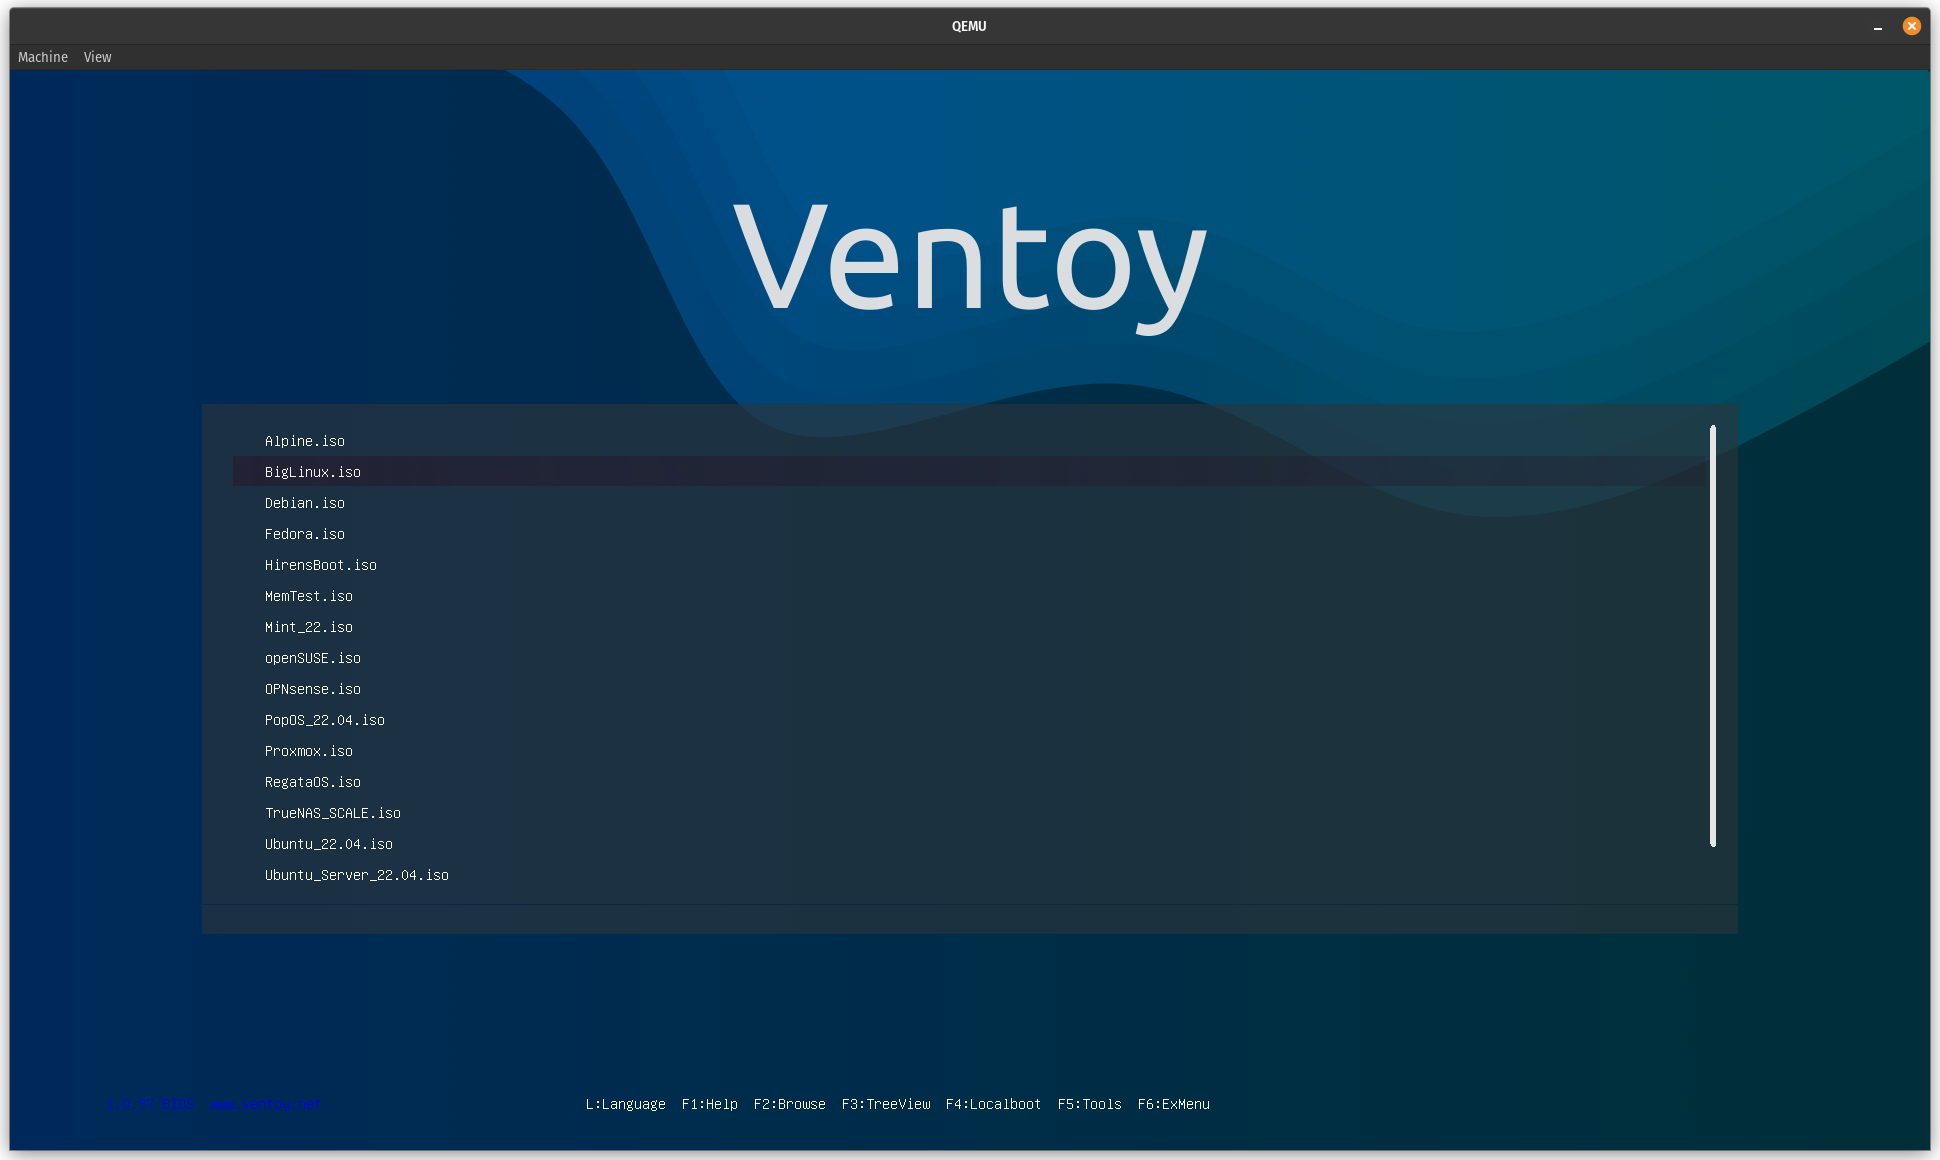Click the F5:Tools hotkey hint
This screenshot has height=1160, width=1940.
click(1090, 1104)
